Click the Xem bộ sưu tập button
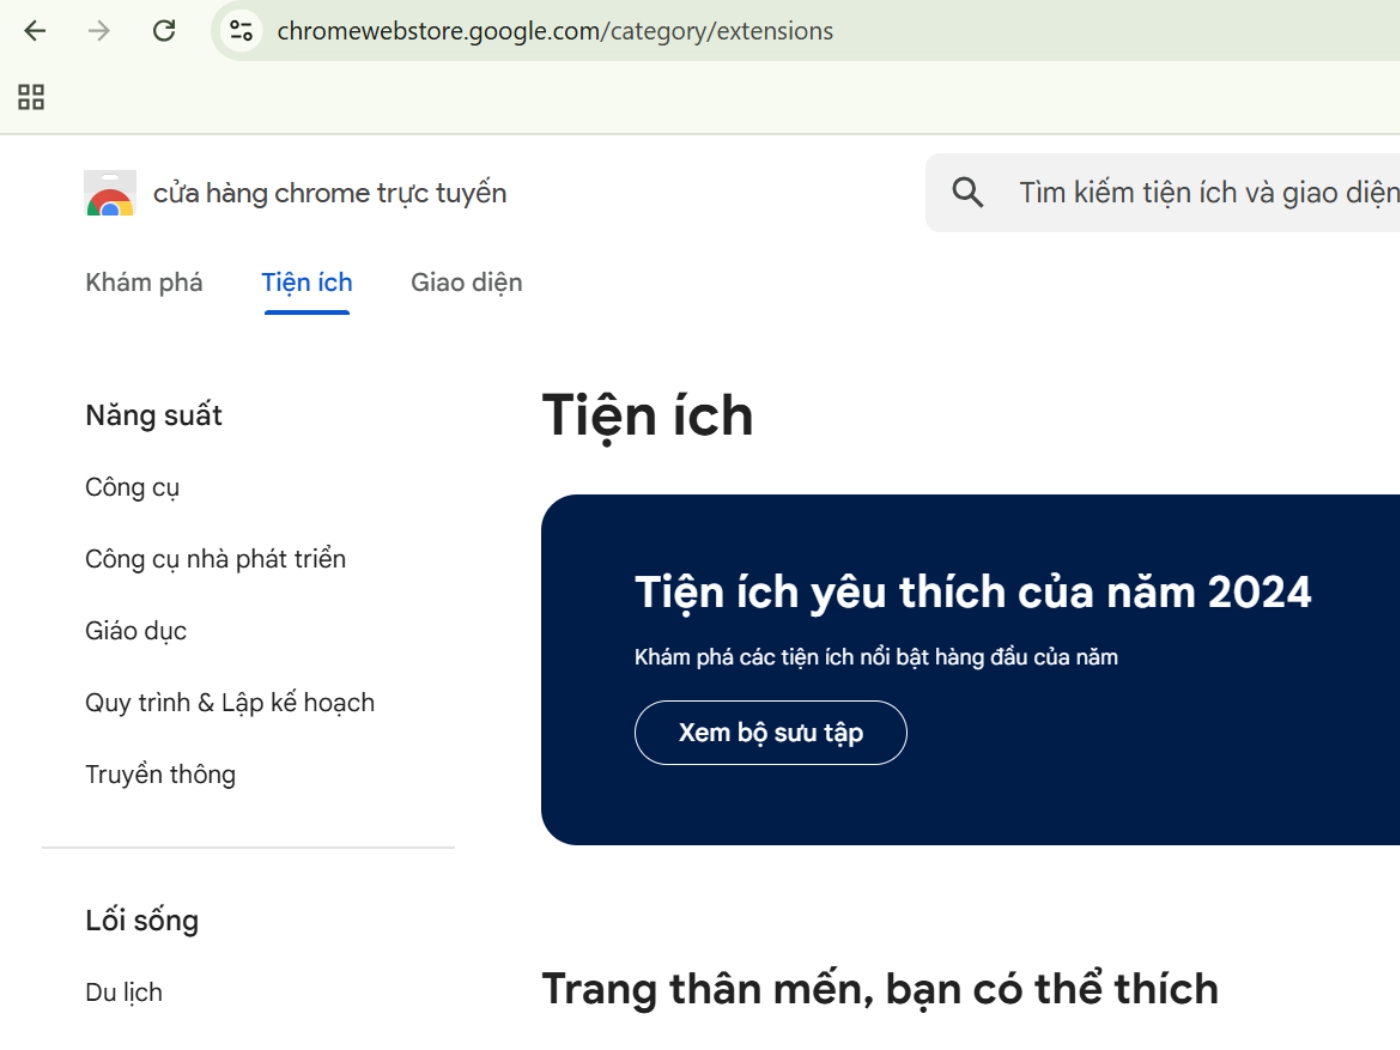Screen dimensions: 1400x1050 click(x=771, y=733)
